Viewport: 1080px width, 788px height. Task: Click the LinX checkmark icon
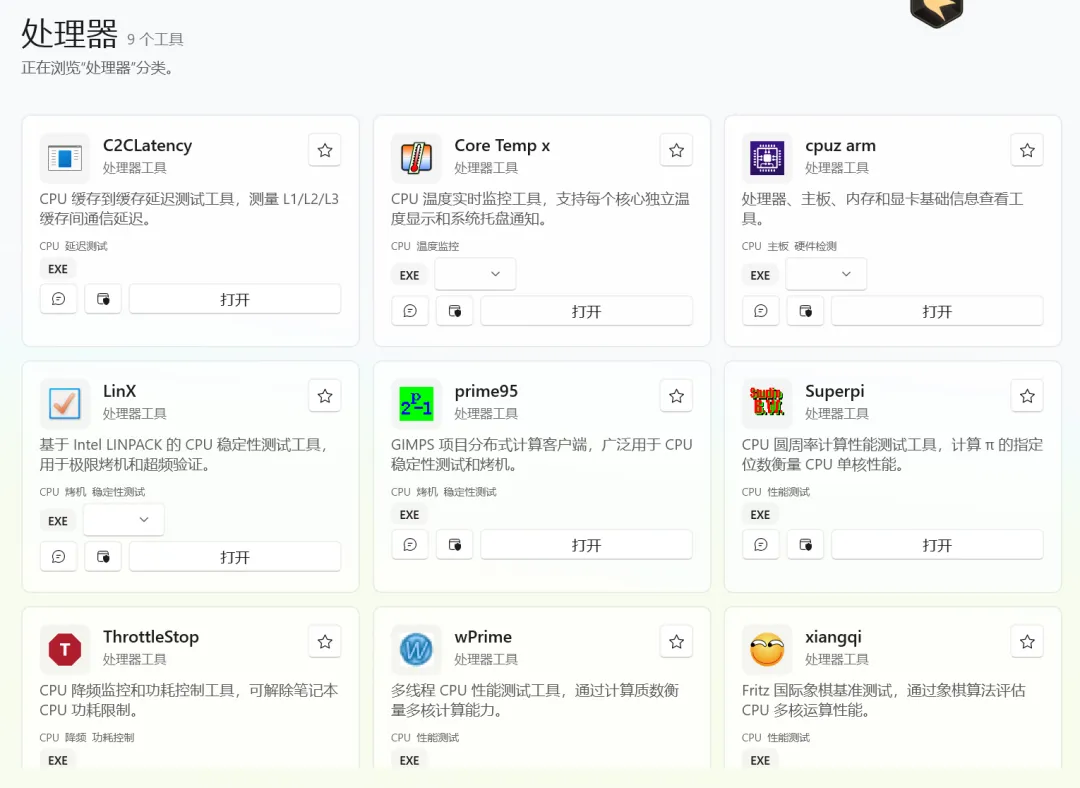(65, 404)
